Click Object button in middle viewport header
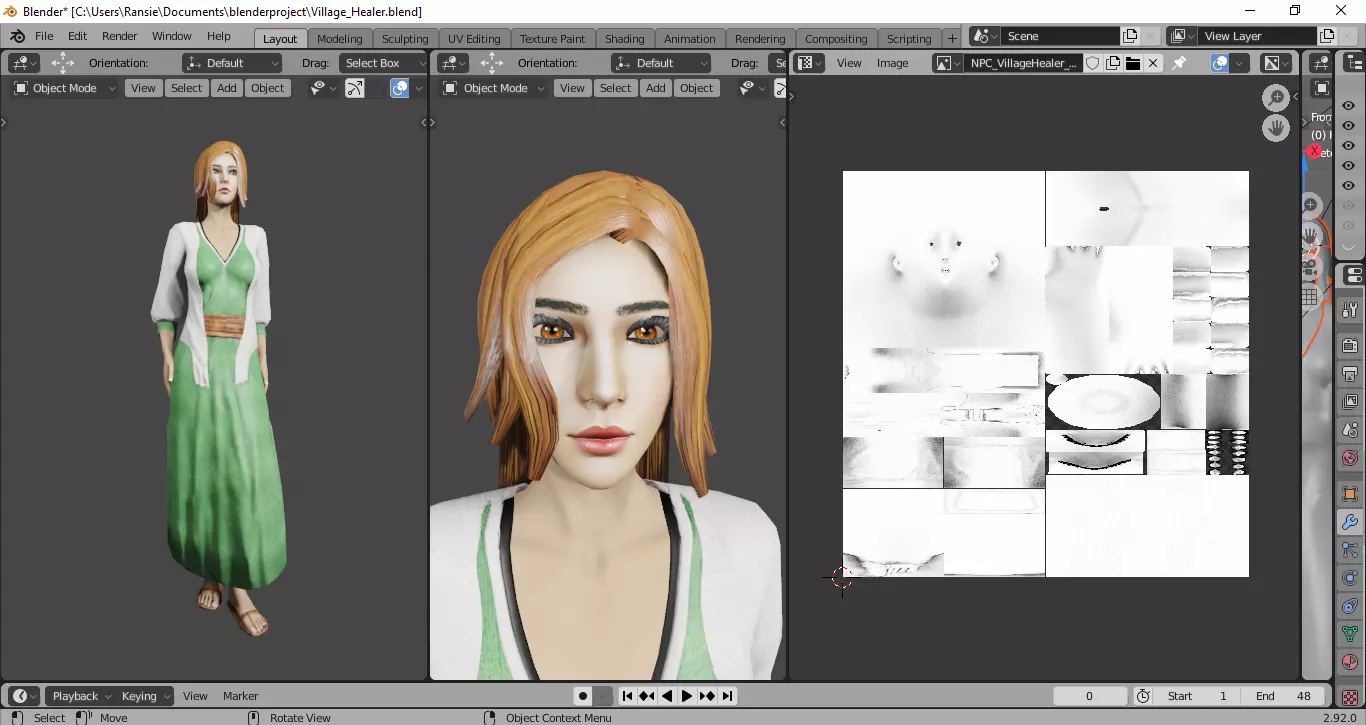The image size is (1366, 725). [x=697, y=88]
